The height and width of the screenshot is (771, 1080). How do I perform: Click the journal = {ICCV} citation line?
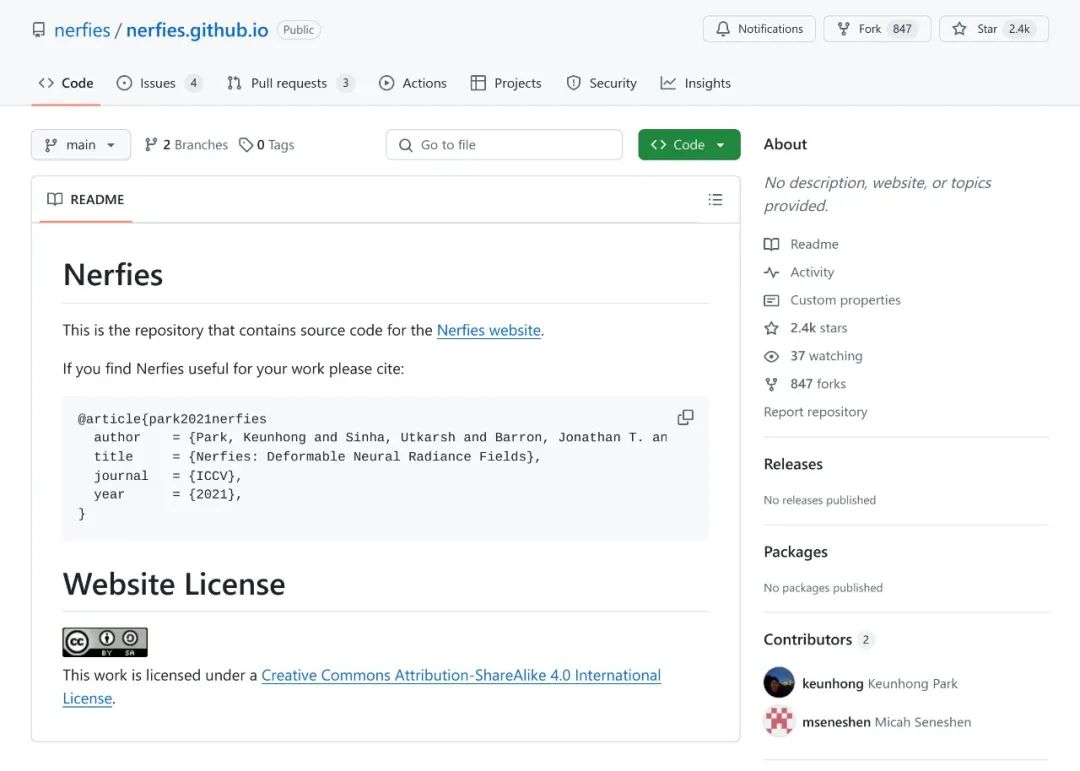pyautogui.click(x=167, y=475)
